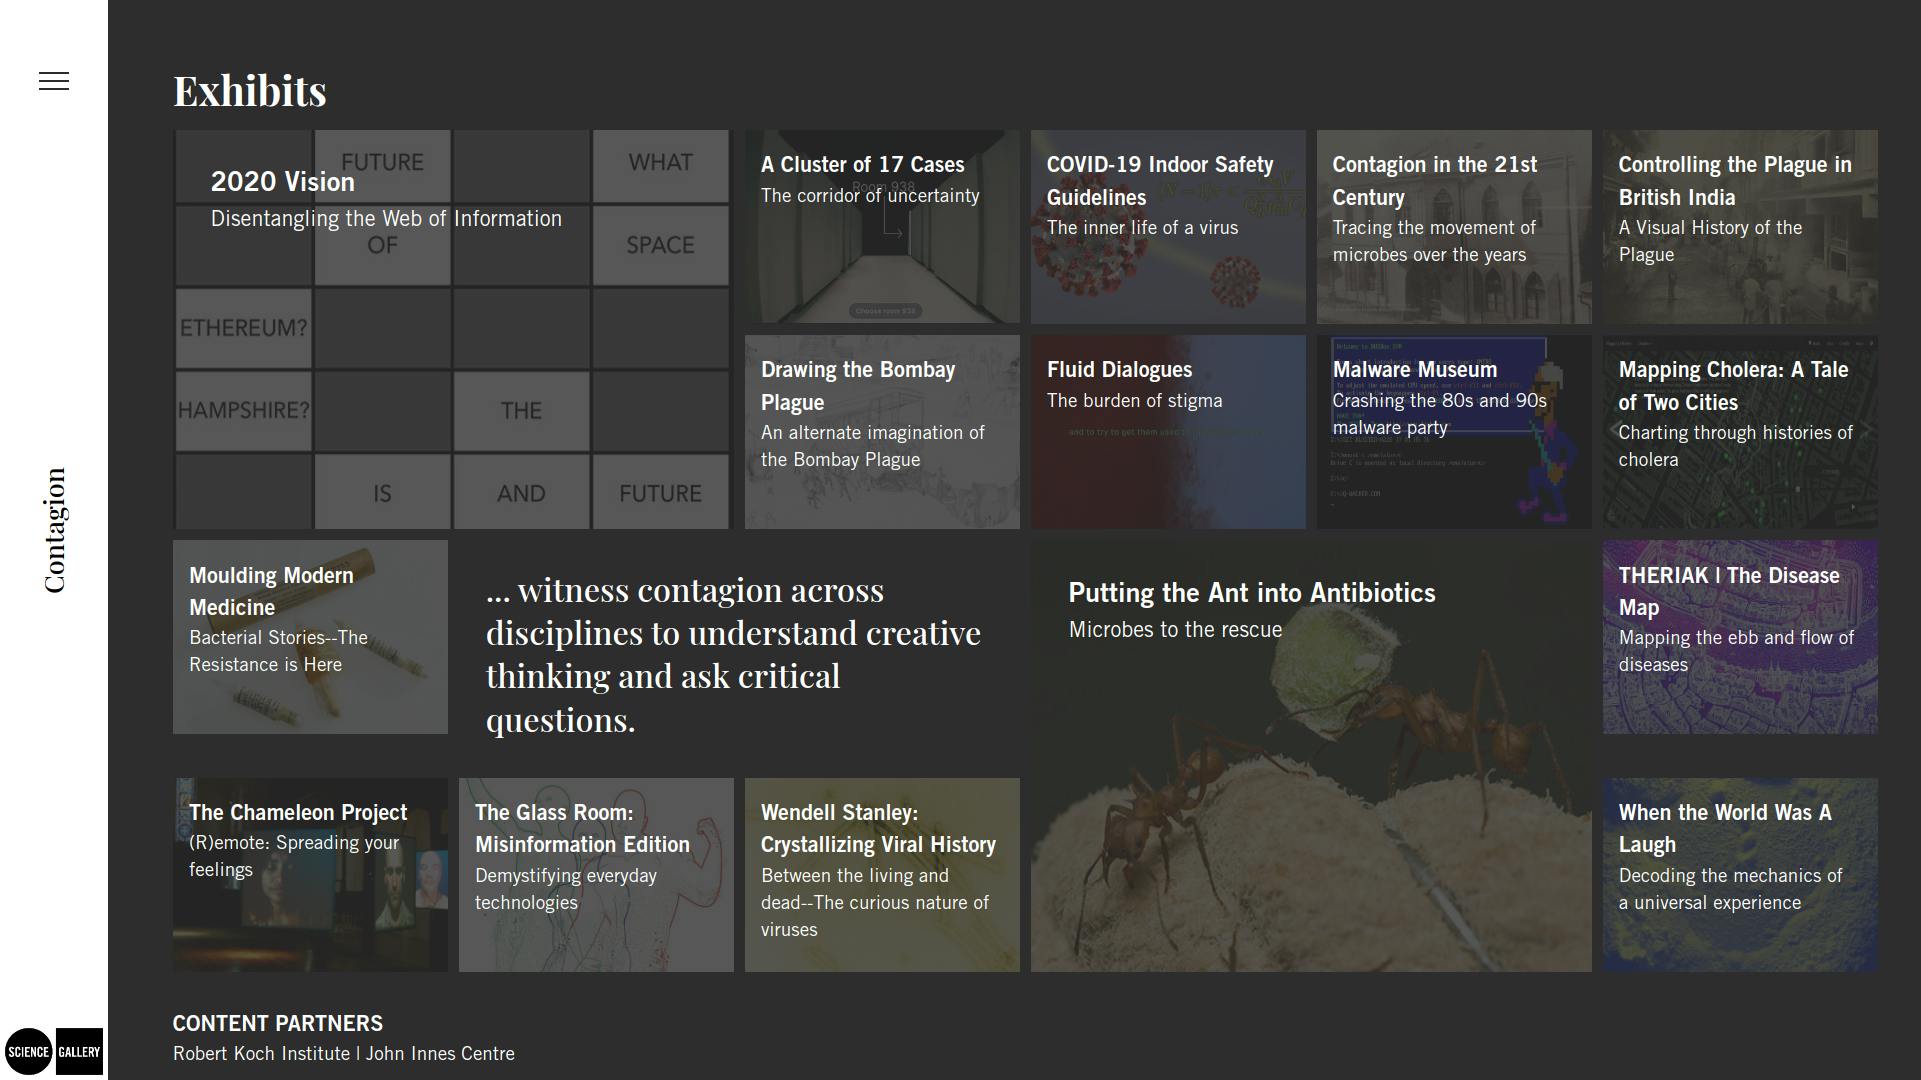Viewport: 1921px width, 1080px height.
Task: Open Wendell Stanley: Crystallizing Viral History tile
Action: point(882,875)
